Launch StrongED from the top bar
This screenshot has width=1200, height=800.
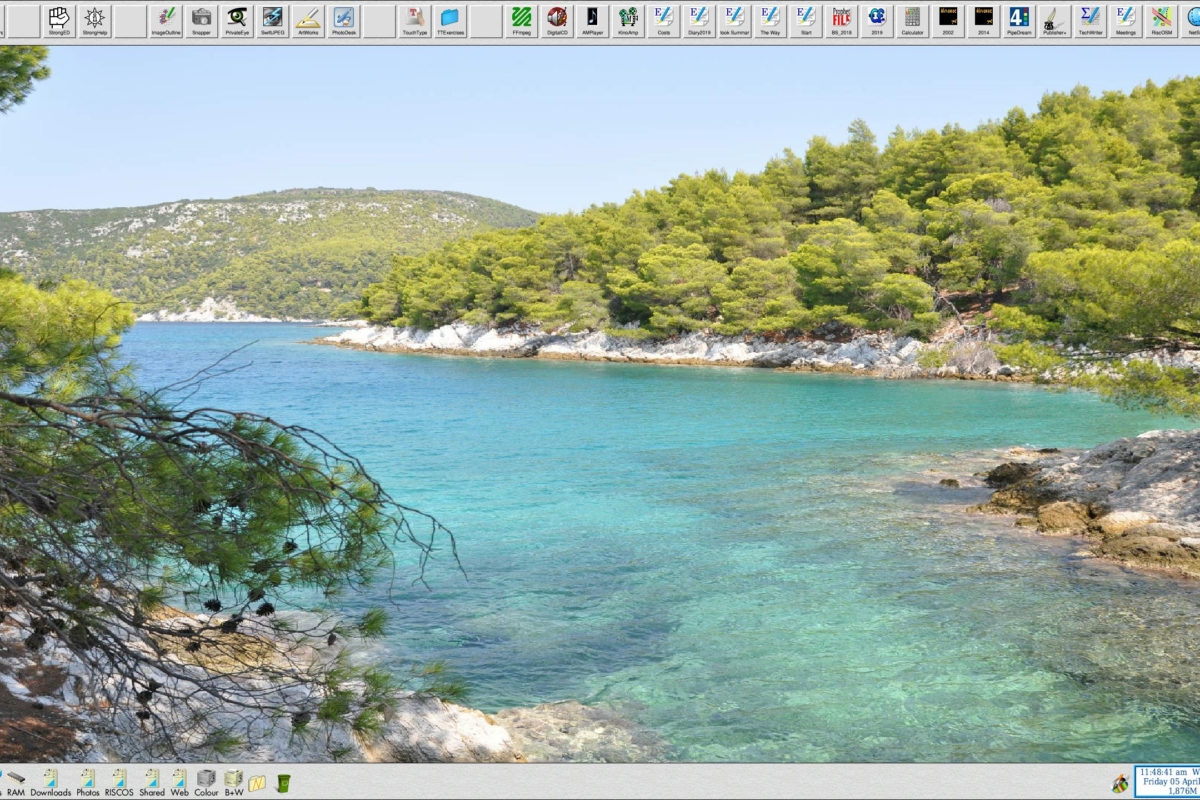pos(59,21)
